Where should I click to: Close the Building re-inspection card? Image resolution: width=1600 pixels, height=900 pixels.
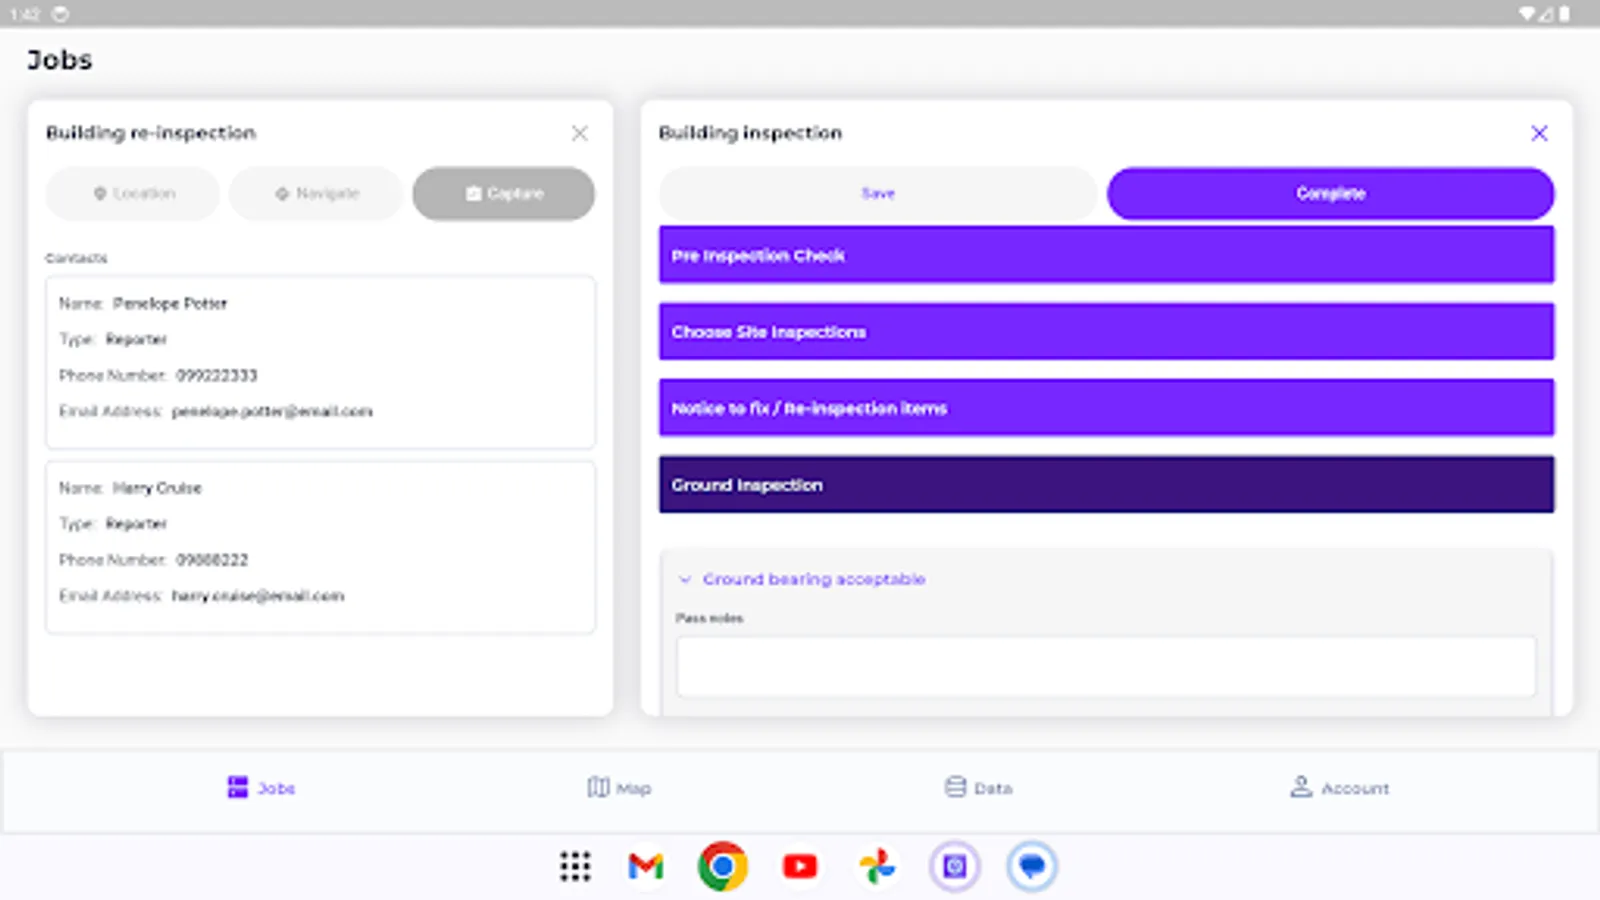(x=580, y=133)
